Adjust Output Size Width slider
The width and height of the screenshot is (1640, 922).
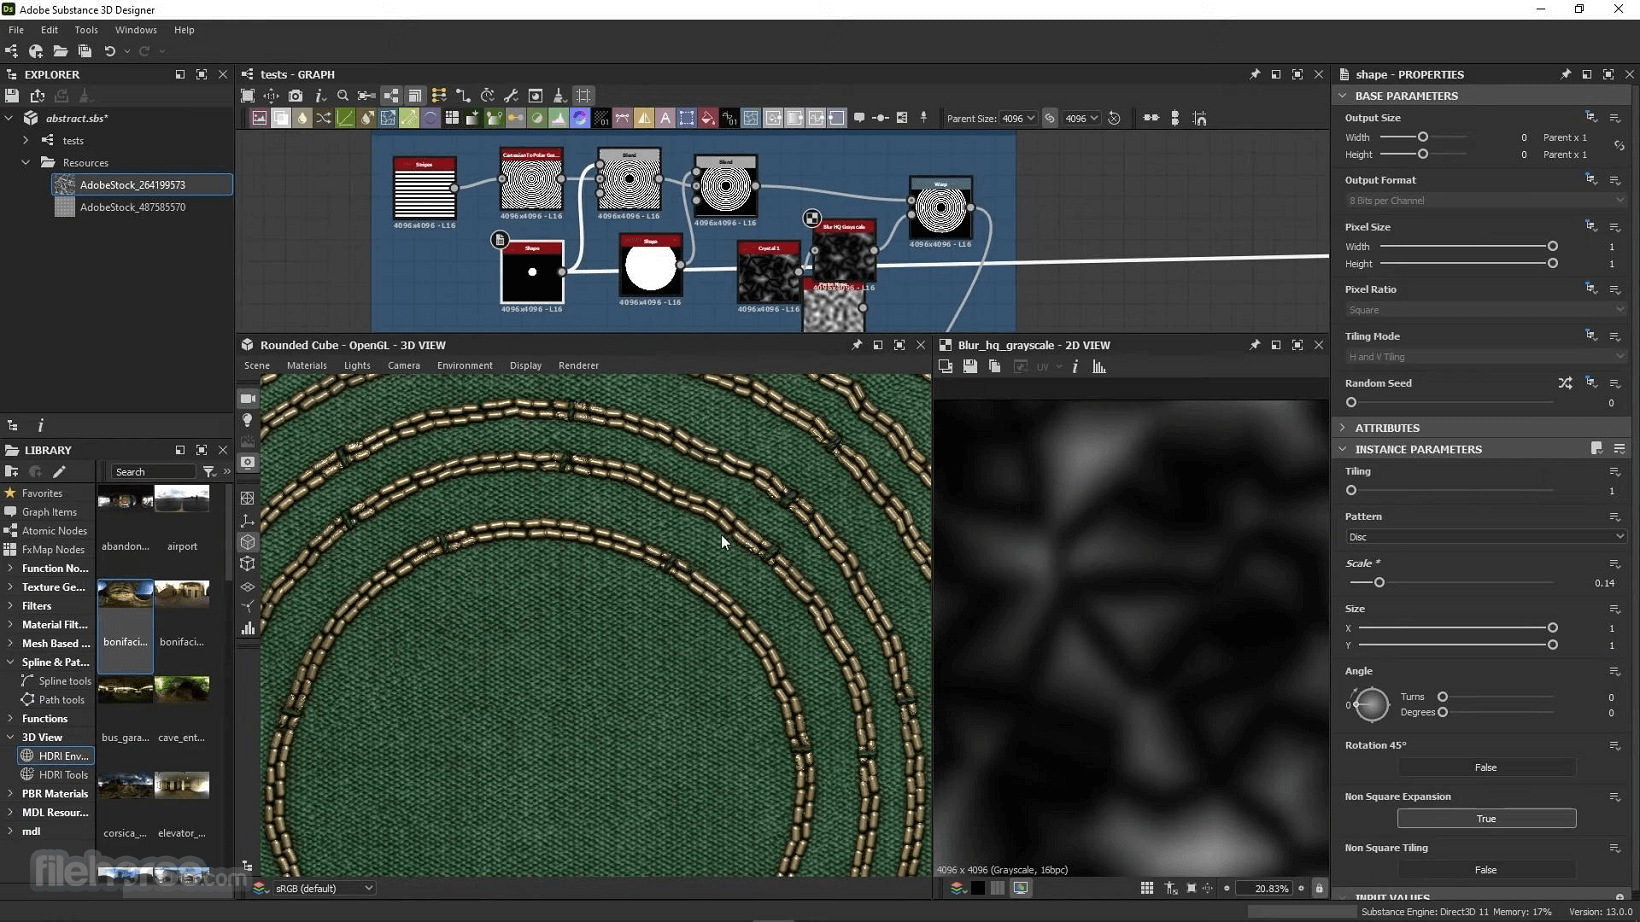(1423, 137)
